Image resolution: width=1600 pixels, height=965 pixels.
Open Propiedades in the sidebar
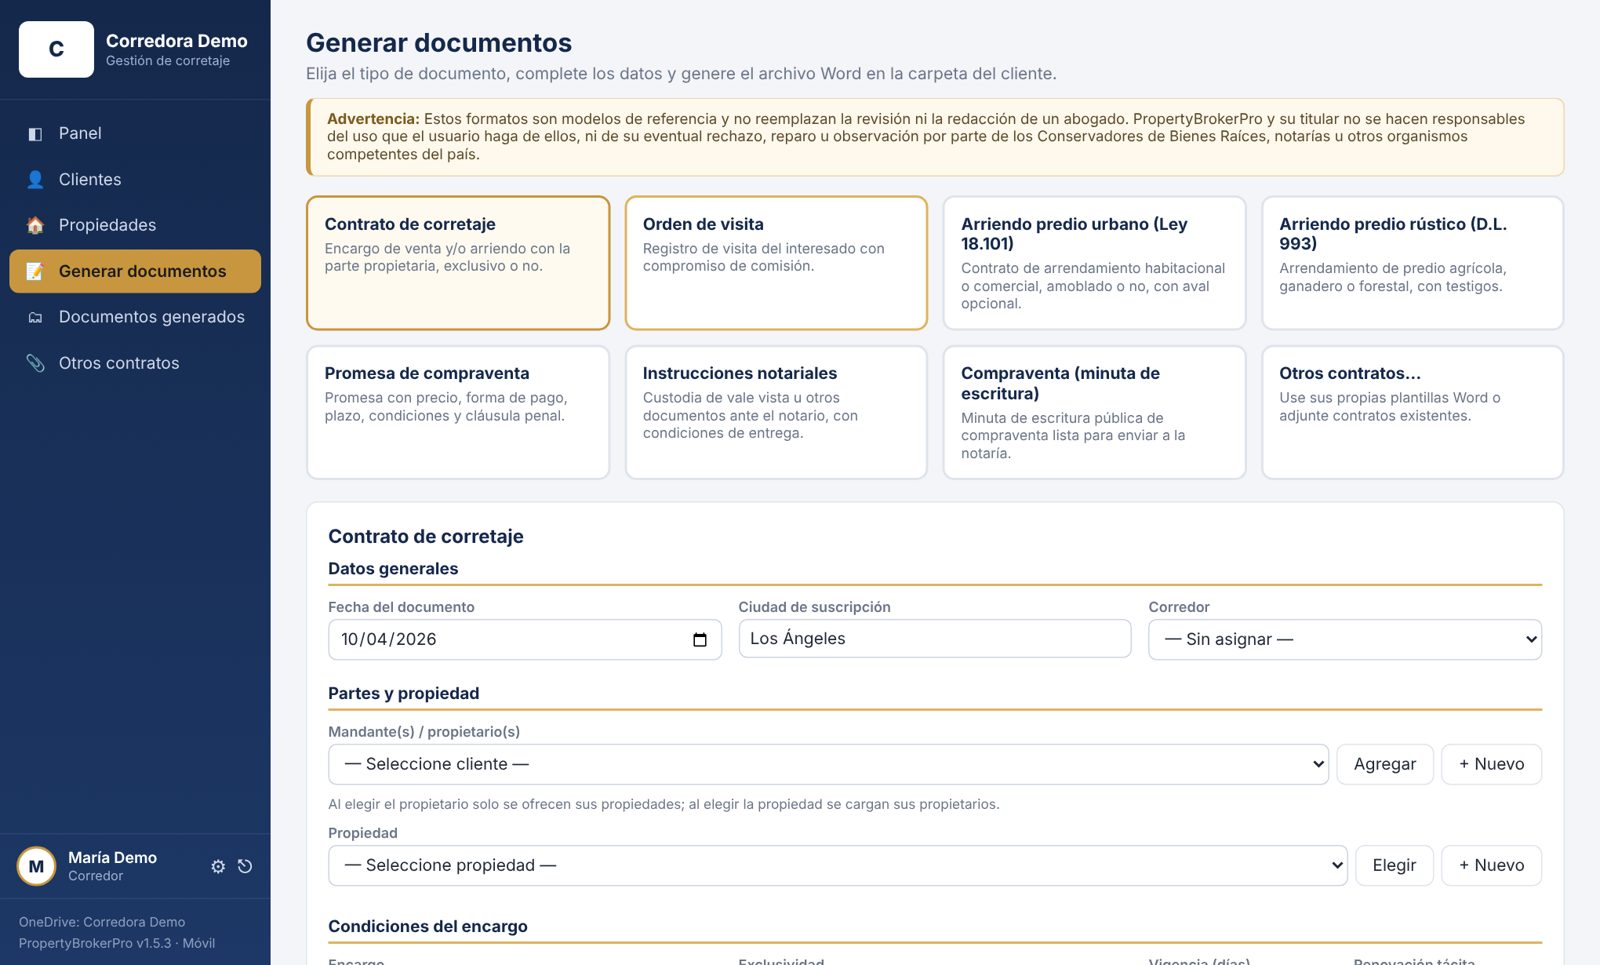coord(135,226)
